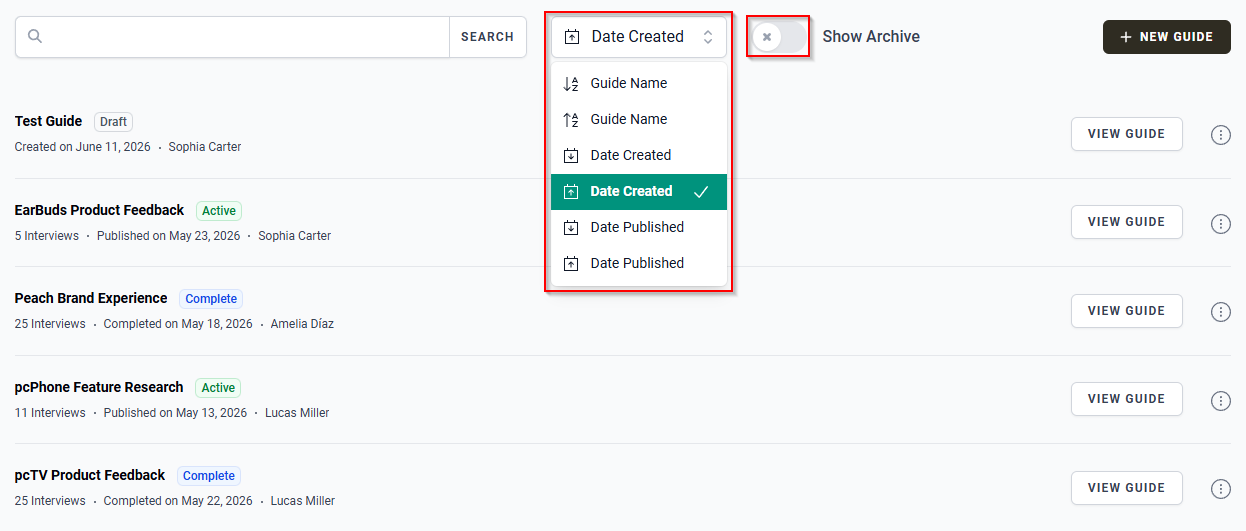
Task: Click the Active badge on pcPhone Feature Research
Action: [218, 388]
